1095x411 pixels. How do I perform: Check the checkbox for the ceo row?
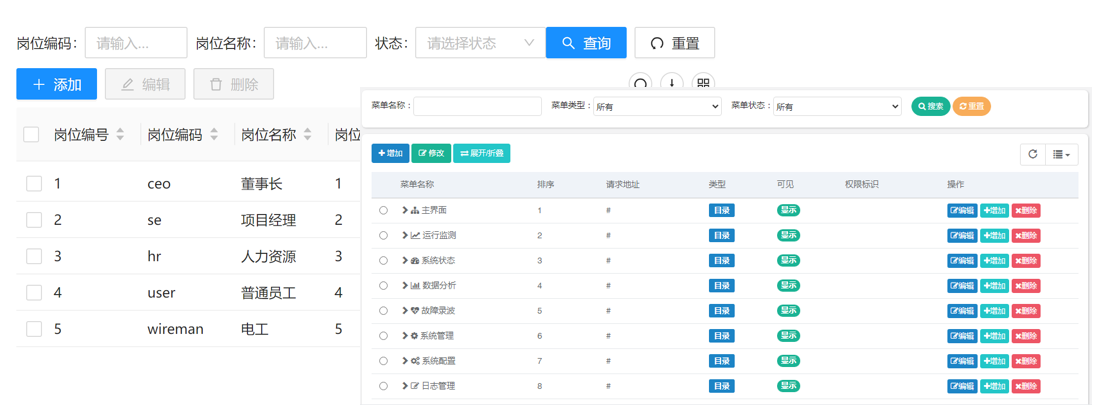34,184
